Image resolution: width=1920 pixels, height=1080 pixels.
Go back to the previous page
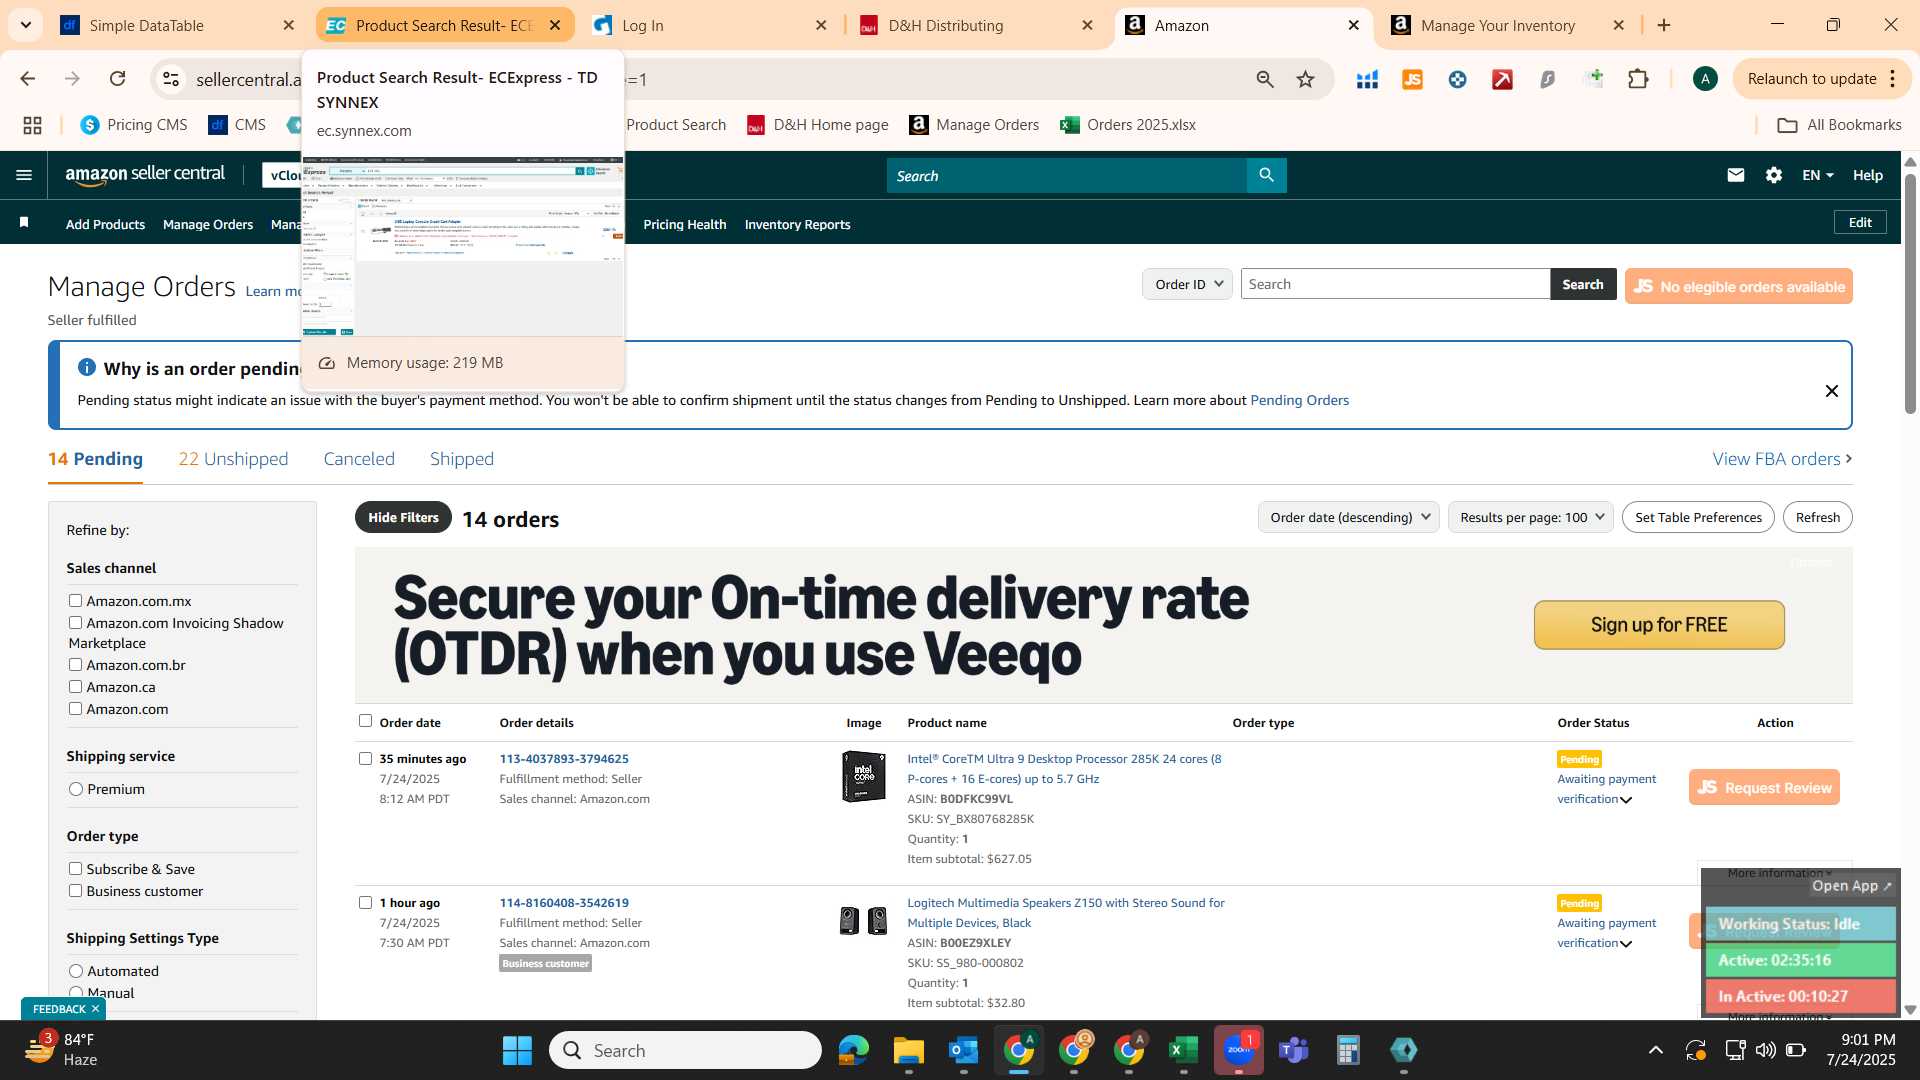(28, 79)
